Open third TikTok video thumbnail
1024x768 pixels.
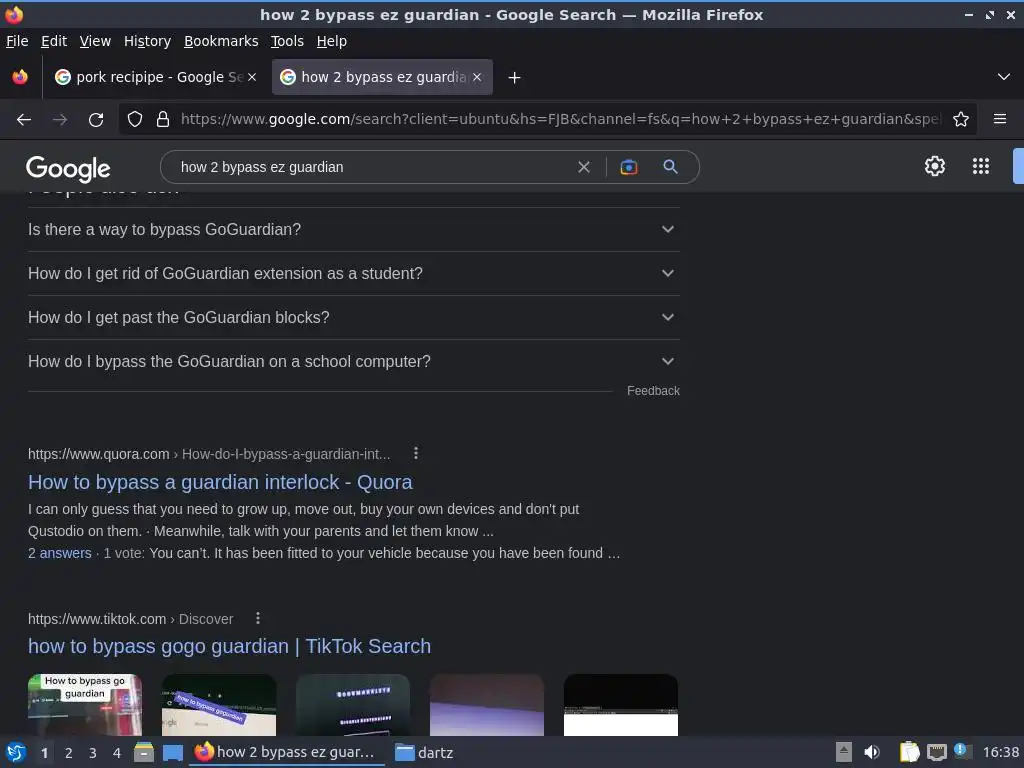pos(353,705)
